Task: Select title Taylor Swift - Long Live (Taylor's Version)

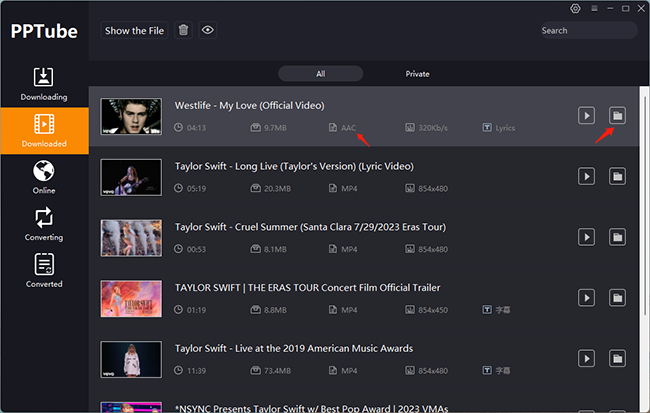Action: click(x=294, y=166)
